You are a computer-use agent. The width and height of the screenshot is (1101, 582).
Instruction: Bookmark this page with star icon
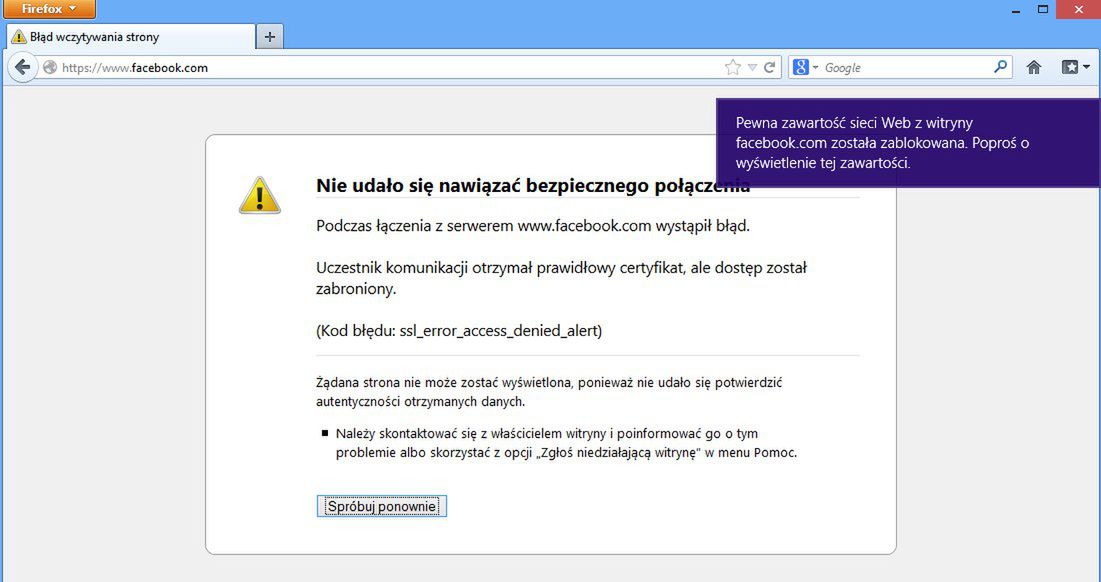[732, 67]
